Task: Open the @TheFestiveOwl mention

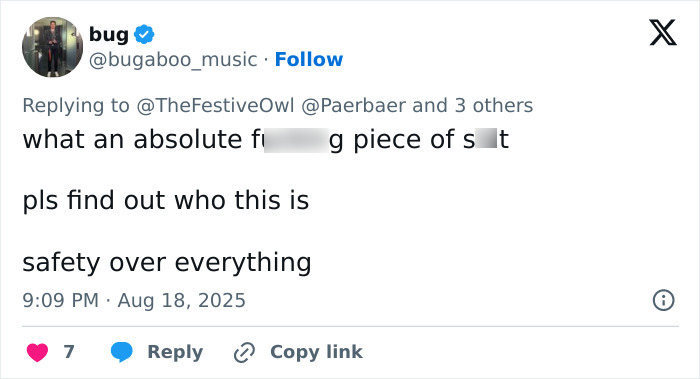Action: [215, 105]
